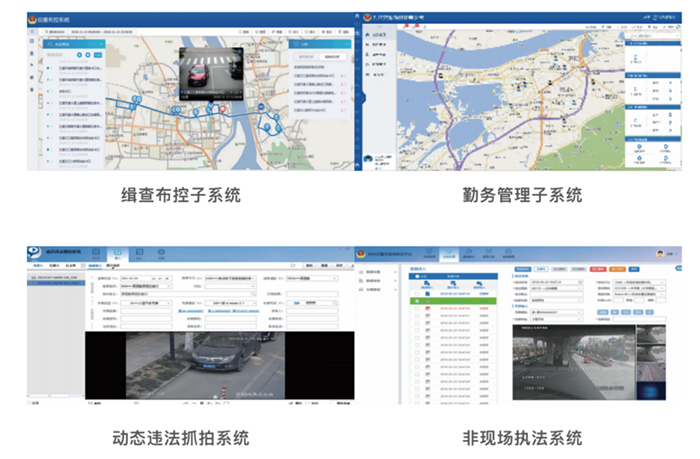The height and width of the screenshot is (459, 700).
Task: Tick the last checkbox in the 非现场执法 record list
Action: [x=417, y=397]
